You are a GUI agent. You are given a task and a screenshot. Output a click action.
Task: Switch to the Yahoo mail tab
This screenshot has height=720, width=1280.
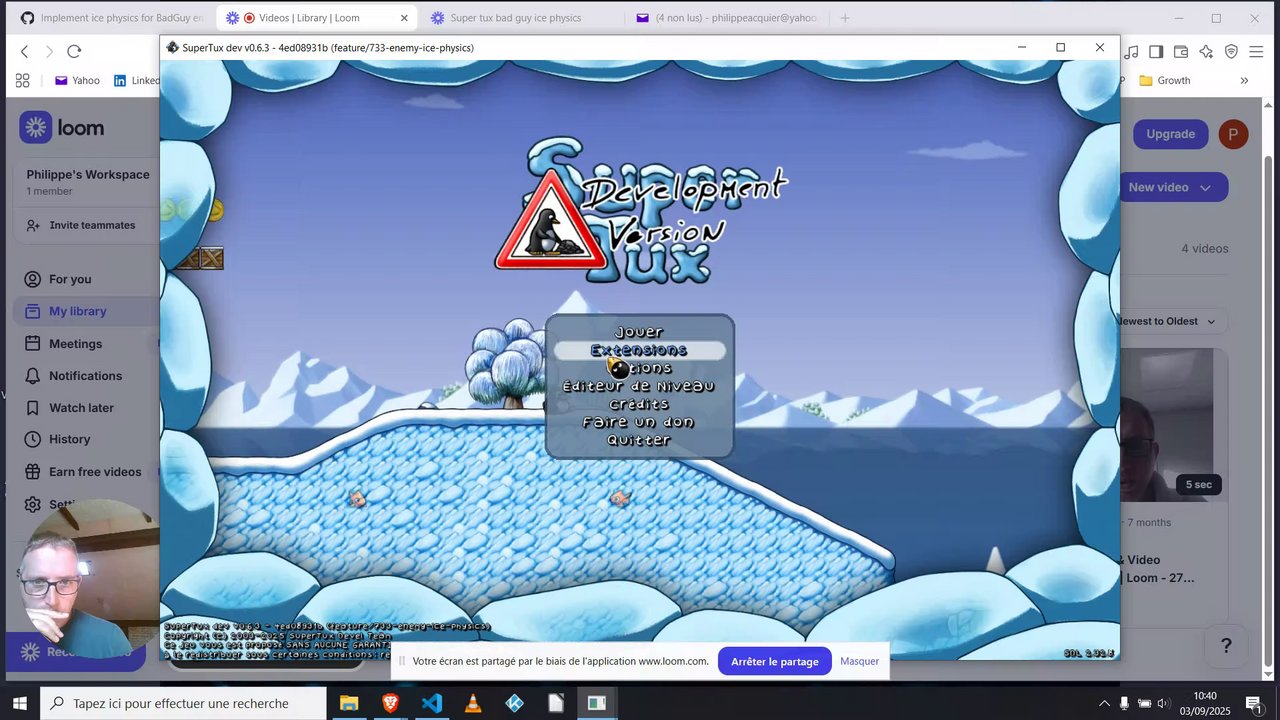tap(728, 18)
